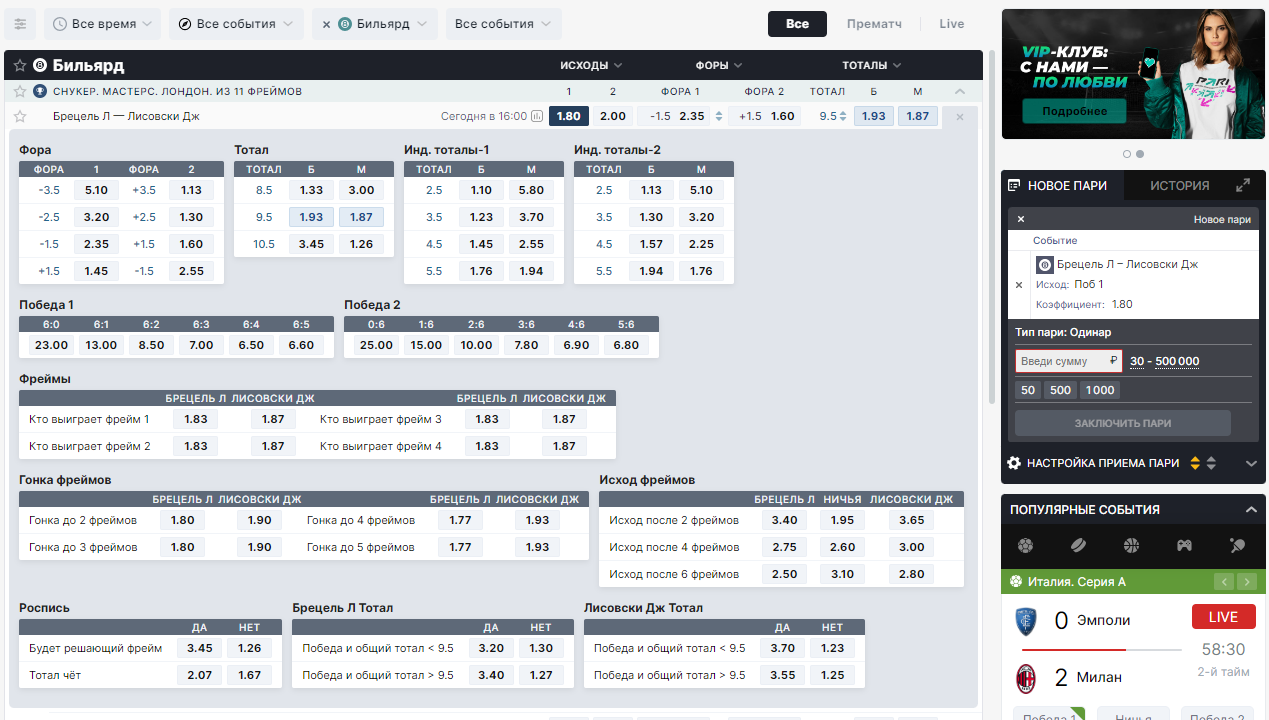1269x720 pixels.
Task: Clear all bets in the Новое пари slip
Action: [1021, 219]
